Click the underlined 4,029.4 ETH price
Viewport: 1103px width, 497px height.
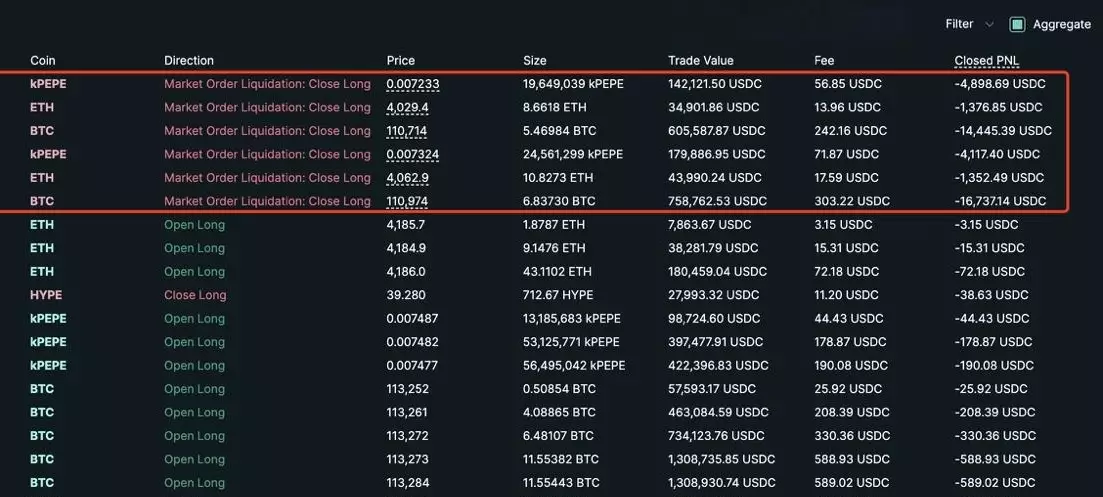click(407, 107)
